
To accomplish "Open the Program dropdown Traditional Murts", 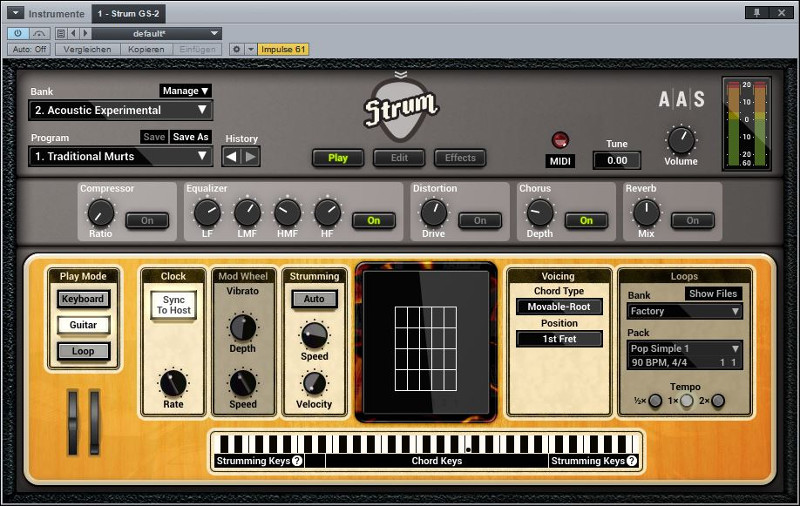I will [120, 156].
